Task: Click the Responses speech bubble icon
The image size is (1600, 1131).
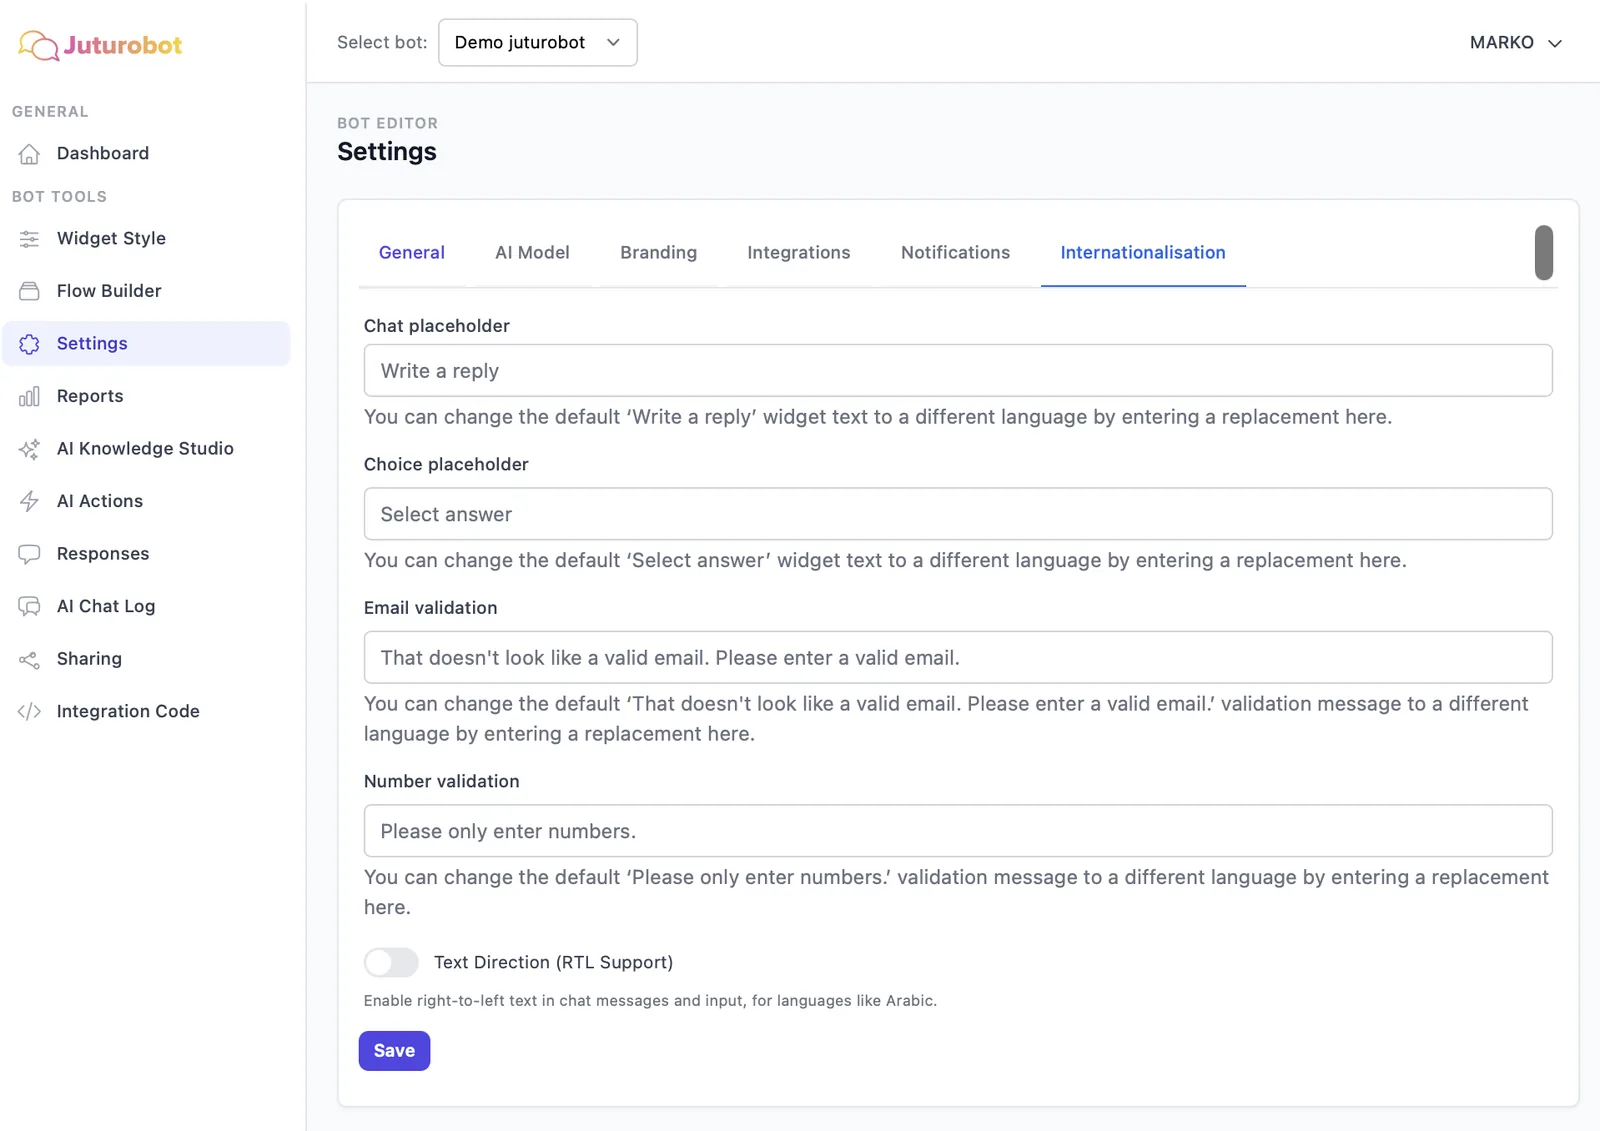Action: click(29, 554)
